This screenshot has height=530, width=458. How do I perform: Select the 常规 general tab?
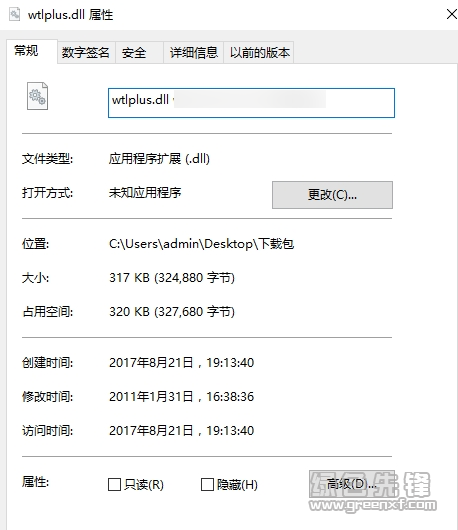(32, 51)
